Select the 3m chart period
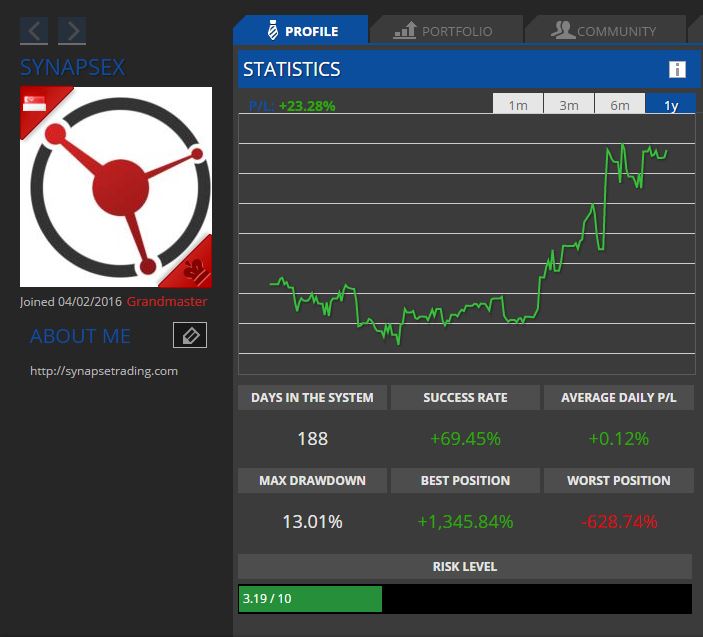 pos(569,105)
